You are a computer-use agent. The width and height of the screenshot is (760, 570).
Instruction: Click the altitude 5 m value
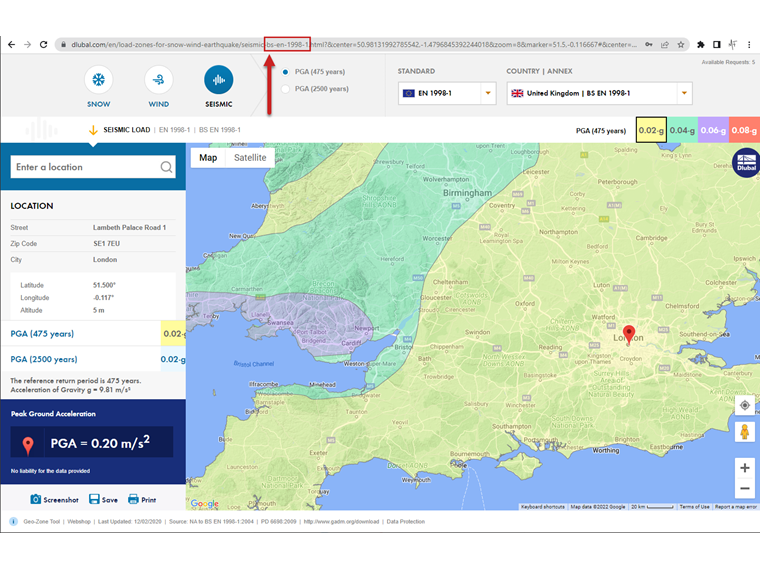98,310
